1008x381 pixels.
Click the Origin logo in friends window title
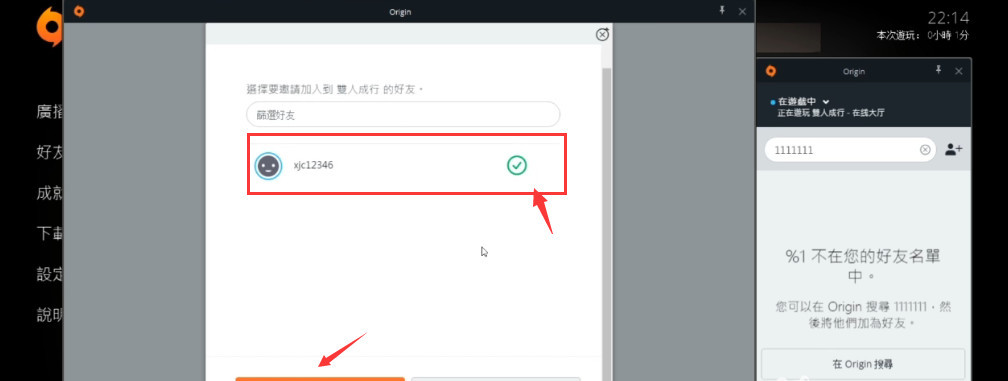tap(771, 71)
